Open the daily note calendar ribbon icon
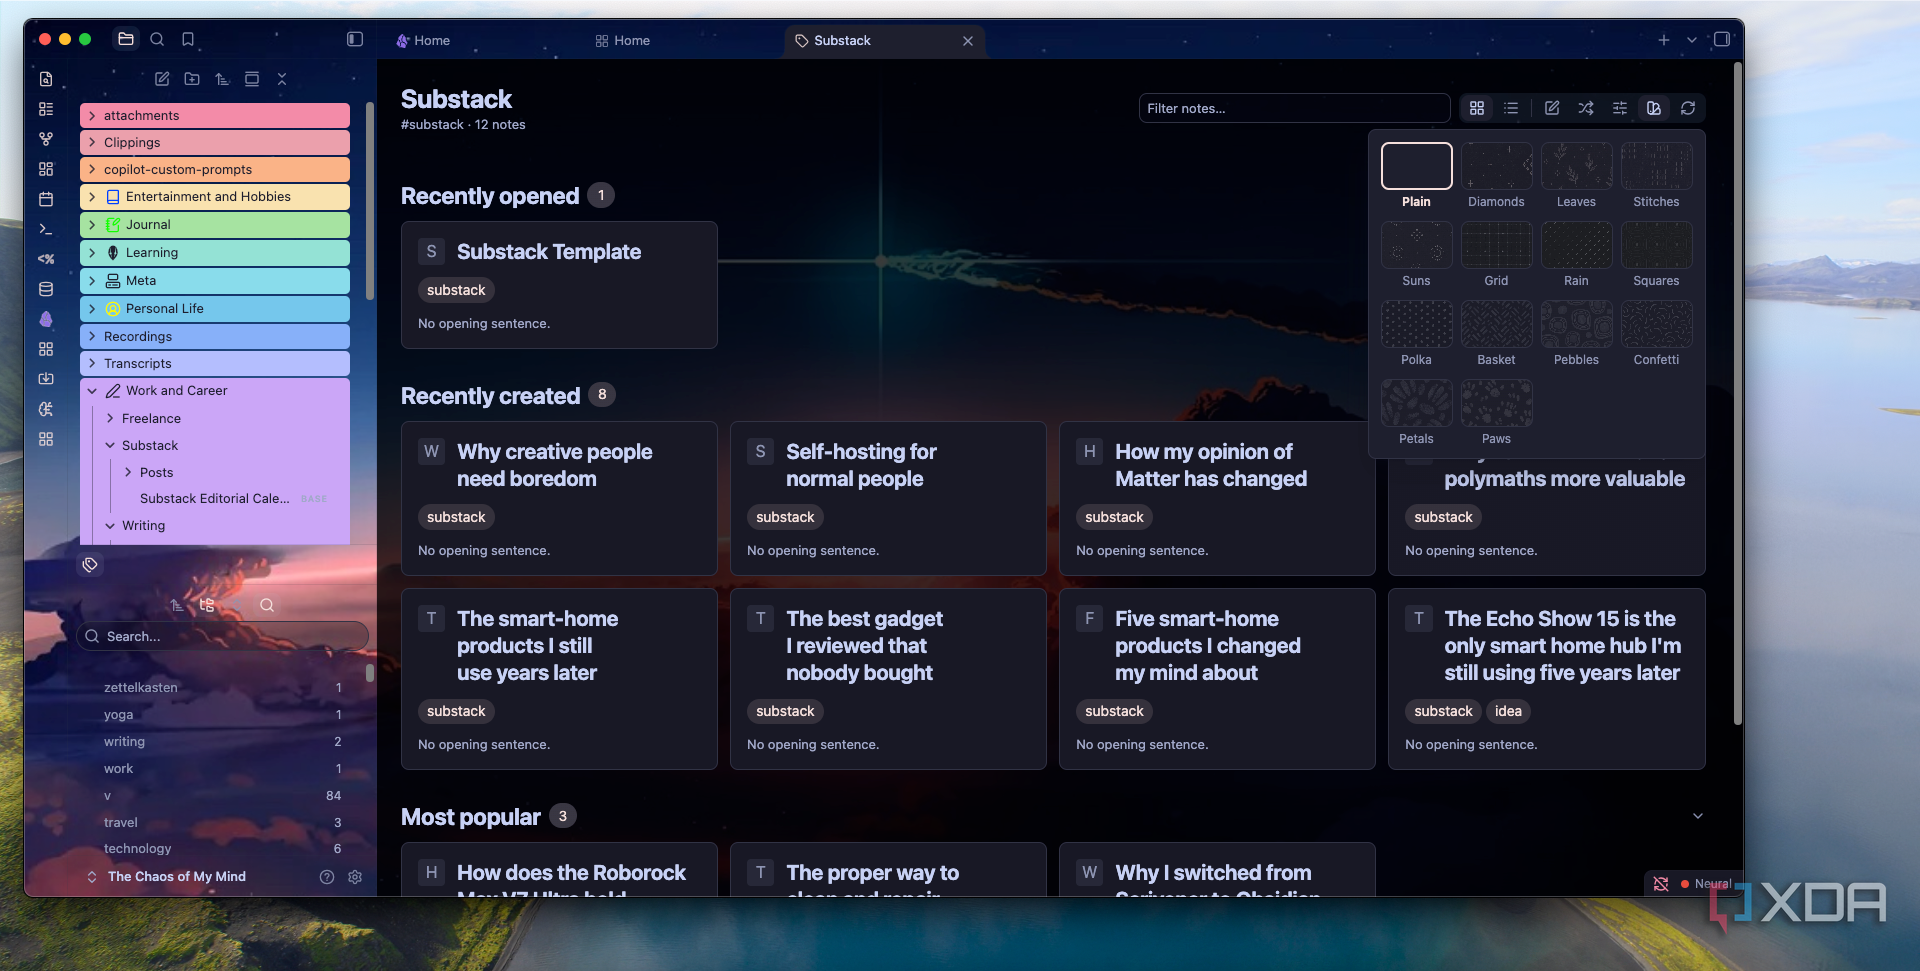This screenshot has width=1920, height=971. 46,199
